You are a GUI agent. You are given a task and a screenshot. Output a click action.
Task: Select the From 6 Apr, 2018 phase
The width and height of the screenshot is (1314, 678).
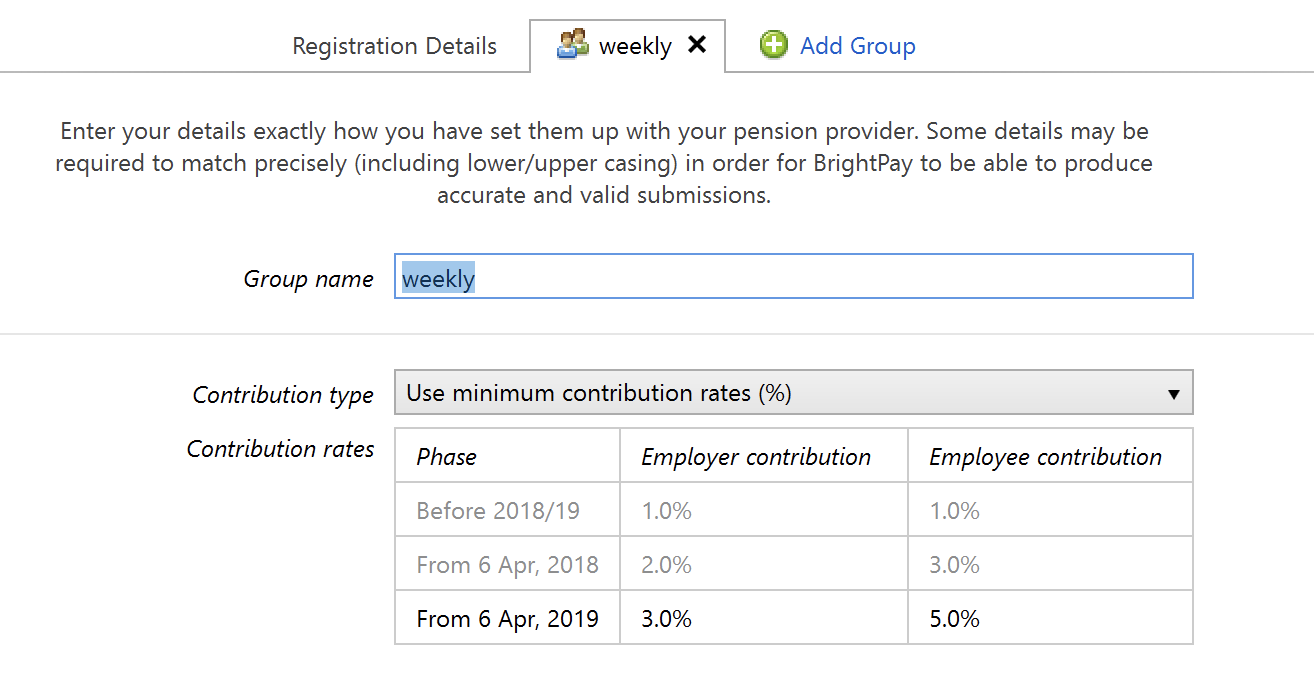[508, 564]
